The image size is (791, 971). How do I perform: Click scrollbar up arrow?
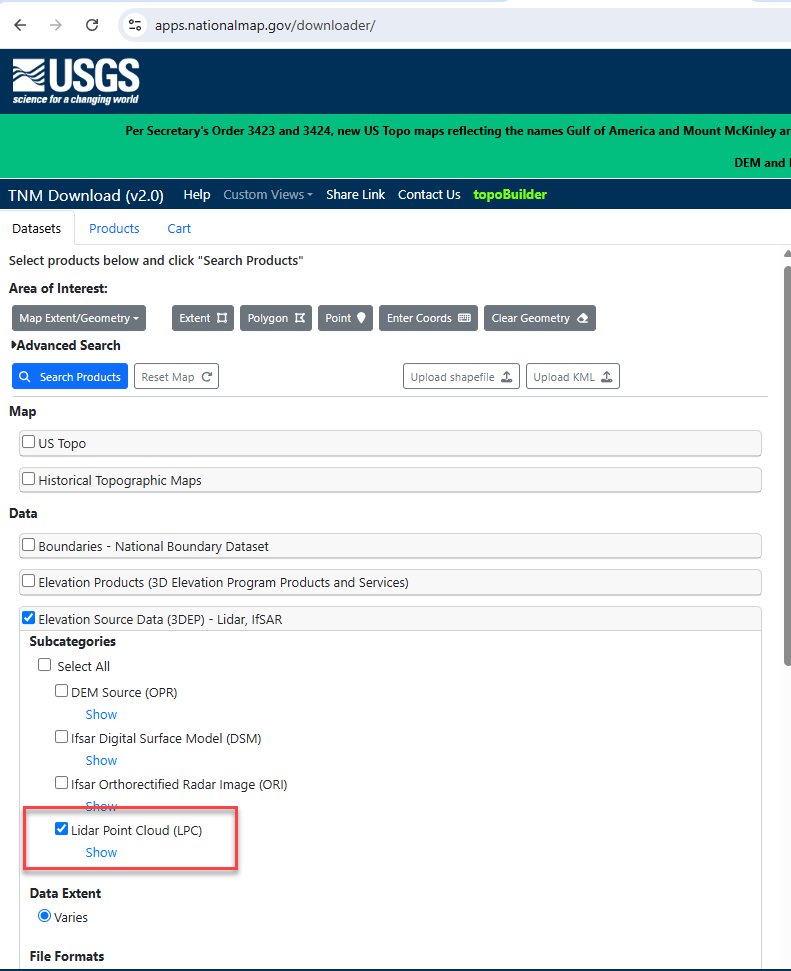click(x=787, y=253)
